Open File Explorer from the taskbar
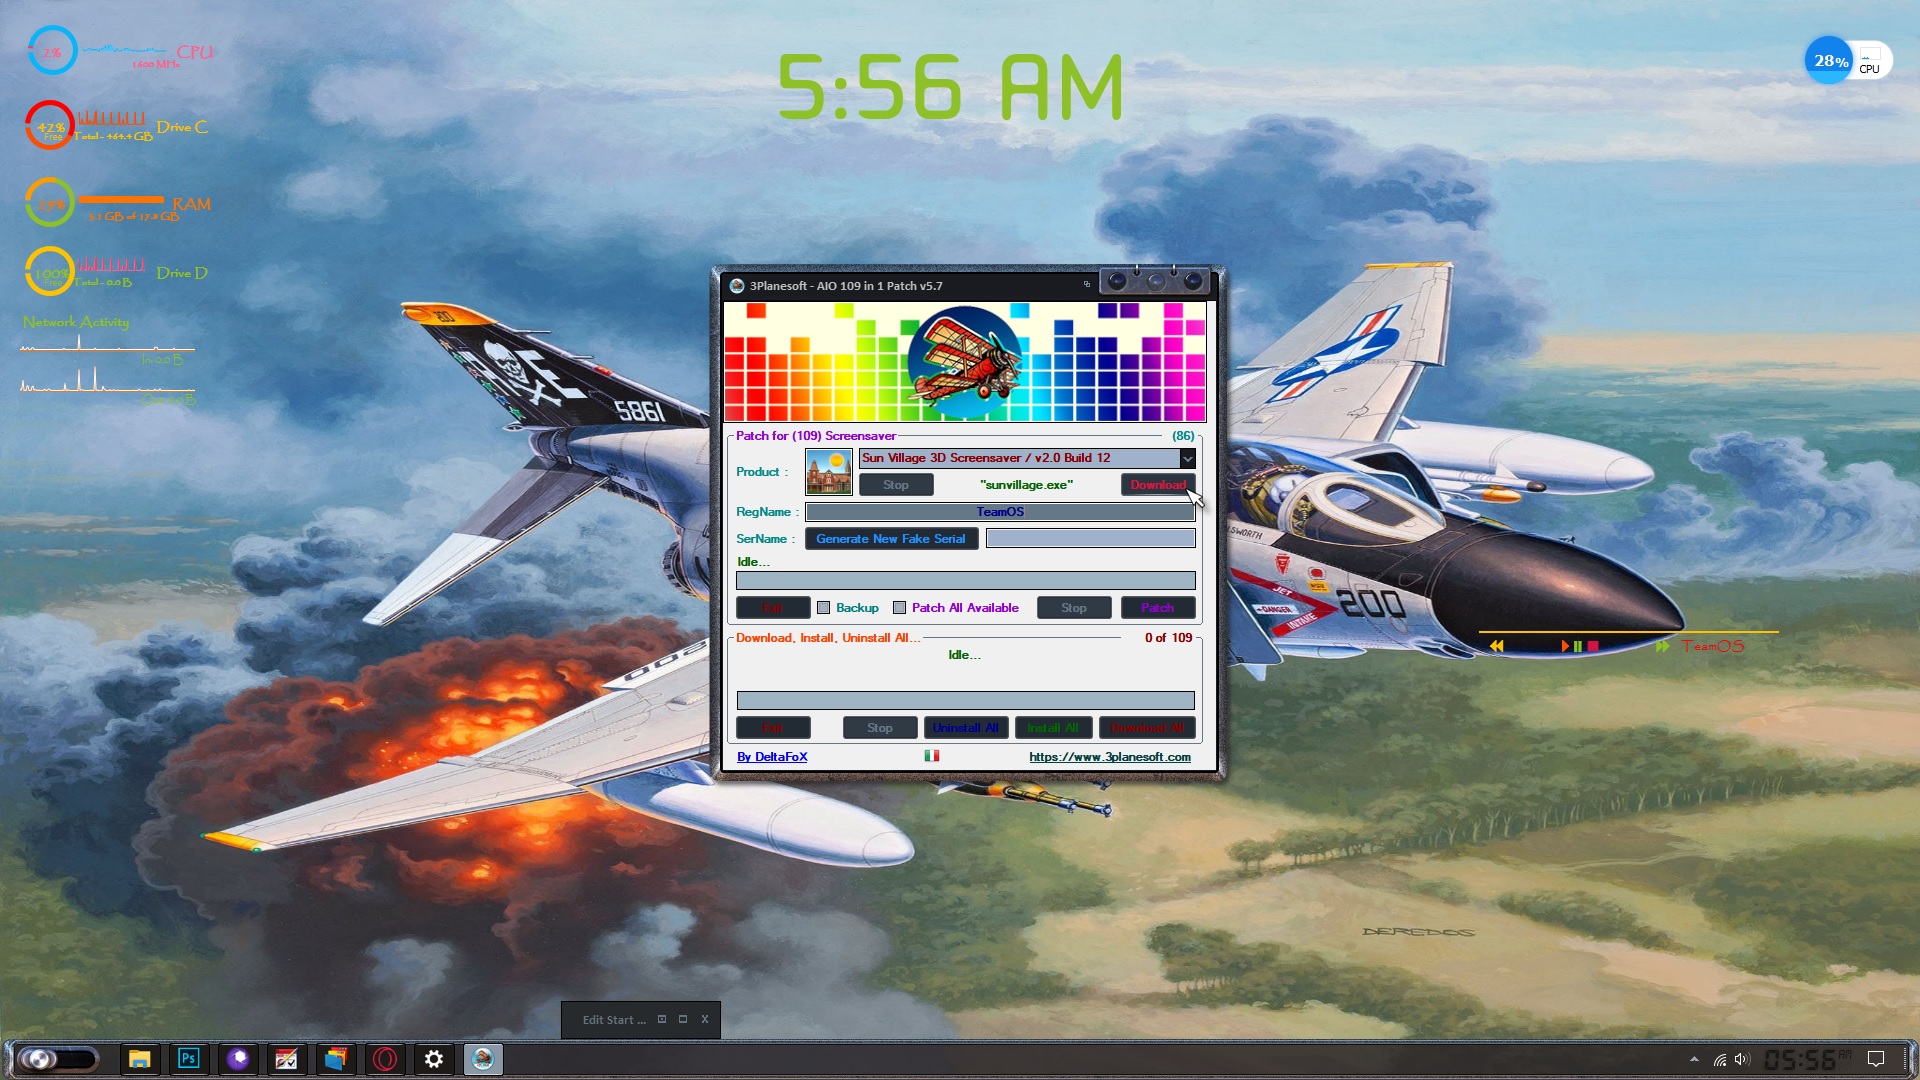 coord(140,1058)
